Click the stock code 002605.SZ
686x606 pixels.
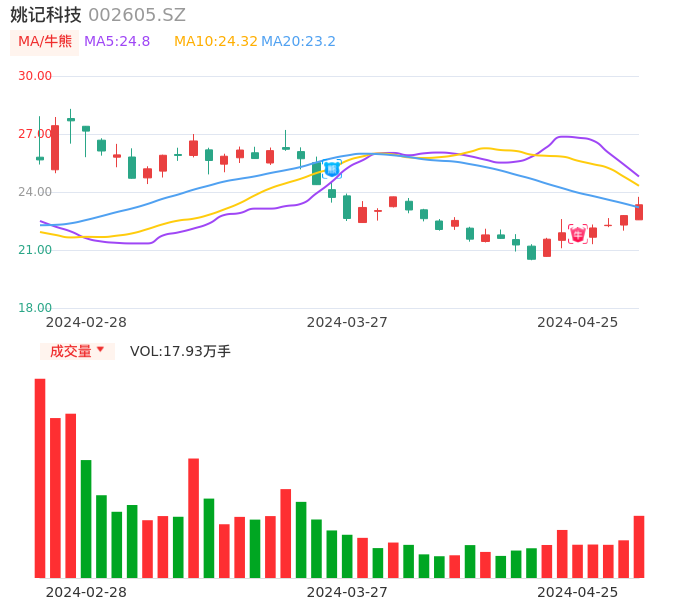(137, 15)
